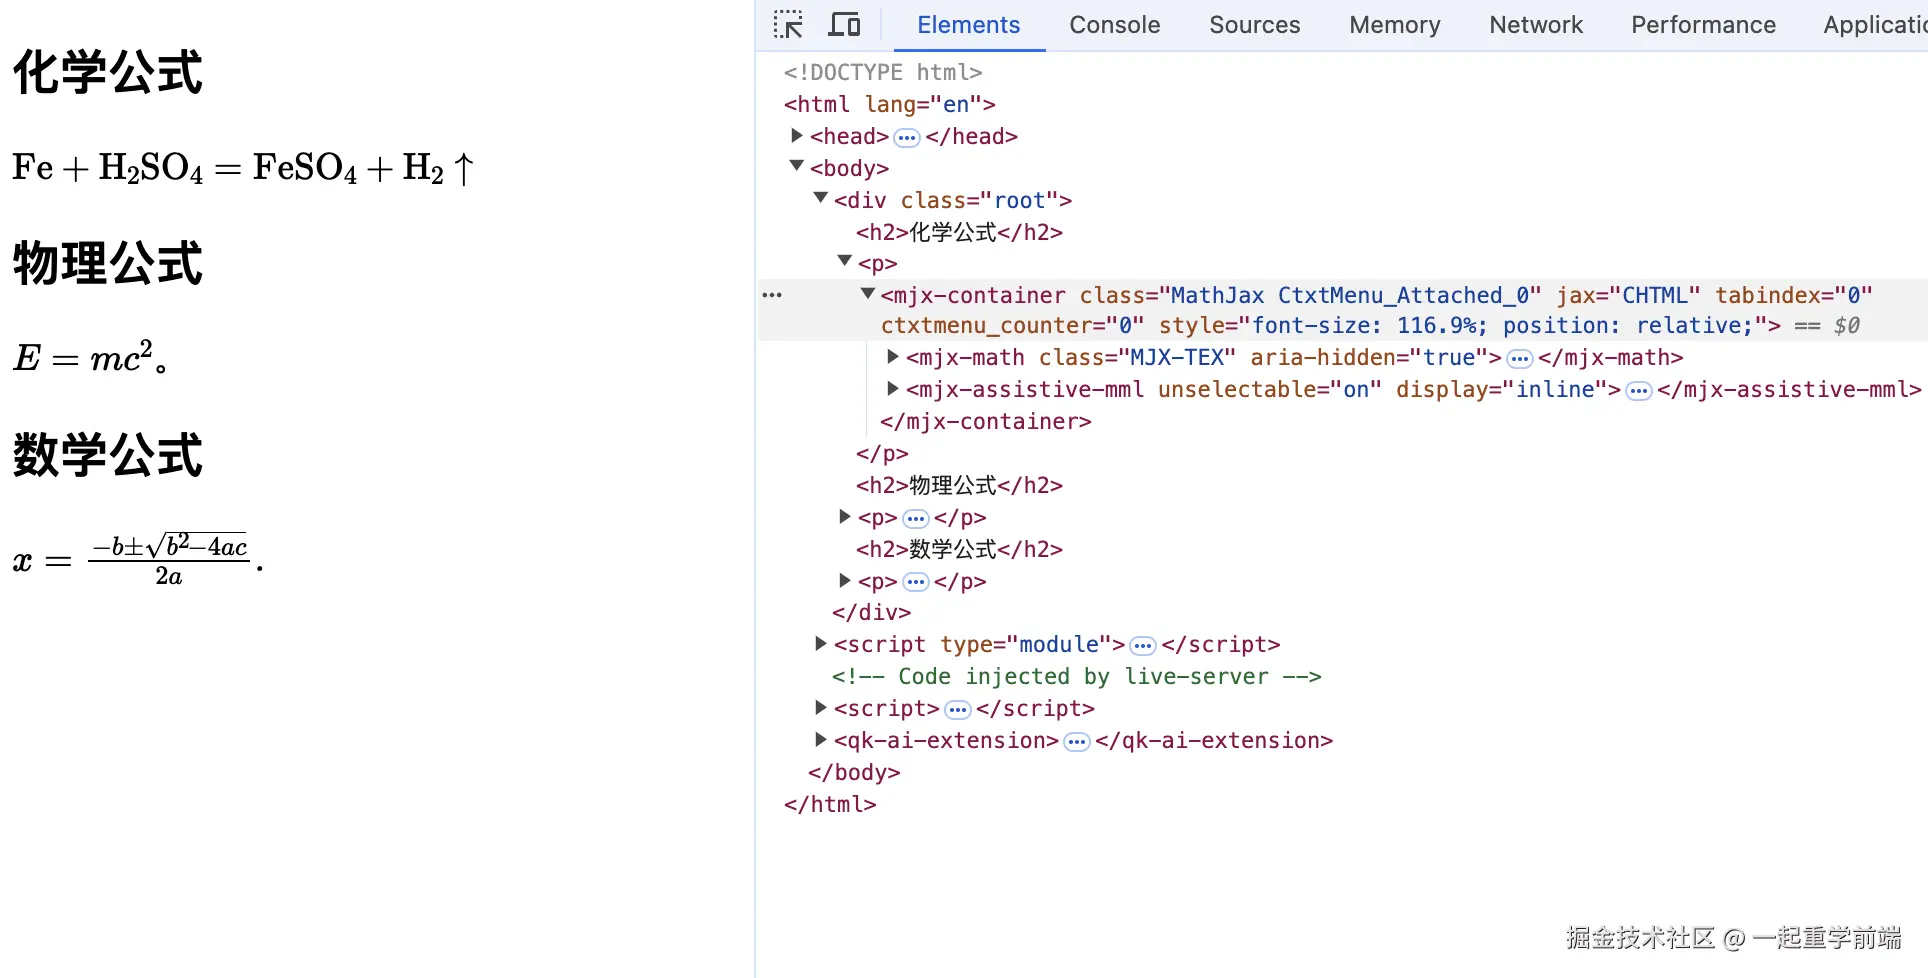The height and width of the screenshot is (978, 1928).
Task: Collapse the div class root node
Action: pyautogui.click(x=821, y=198)
